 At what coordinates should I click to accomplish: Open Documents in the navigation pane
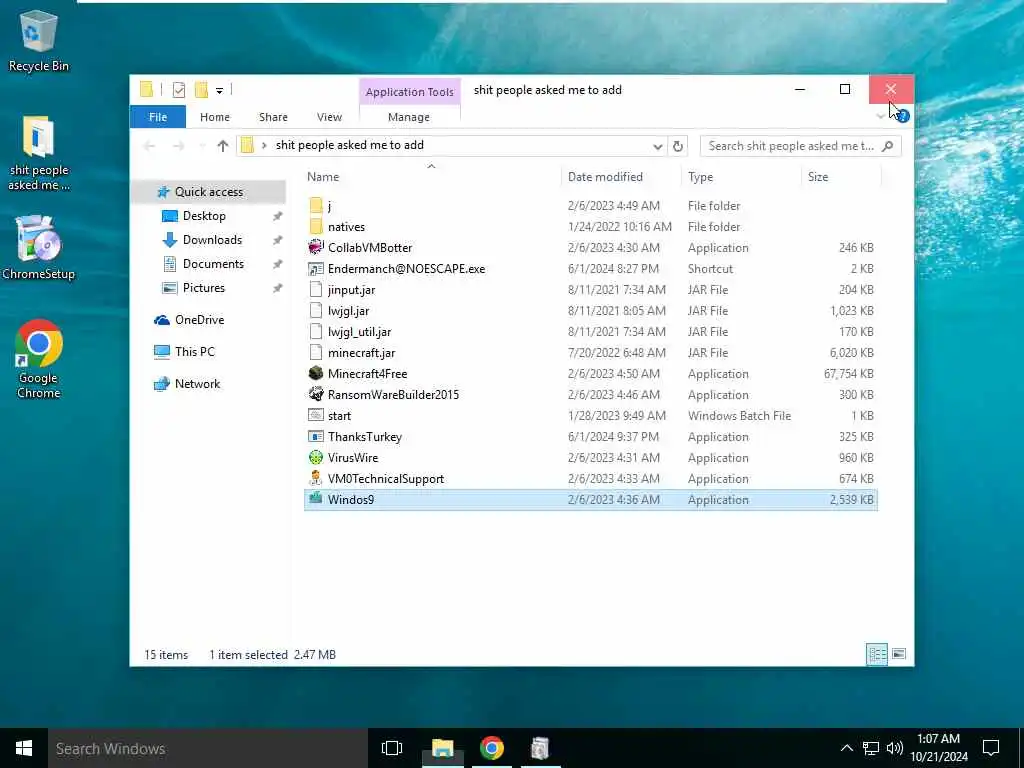tap(213, 264)
